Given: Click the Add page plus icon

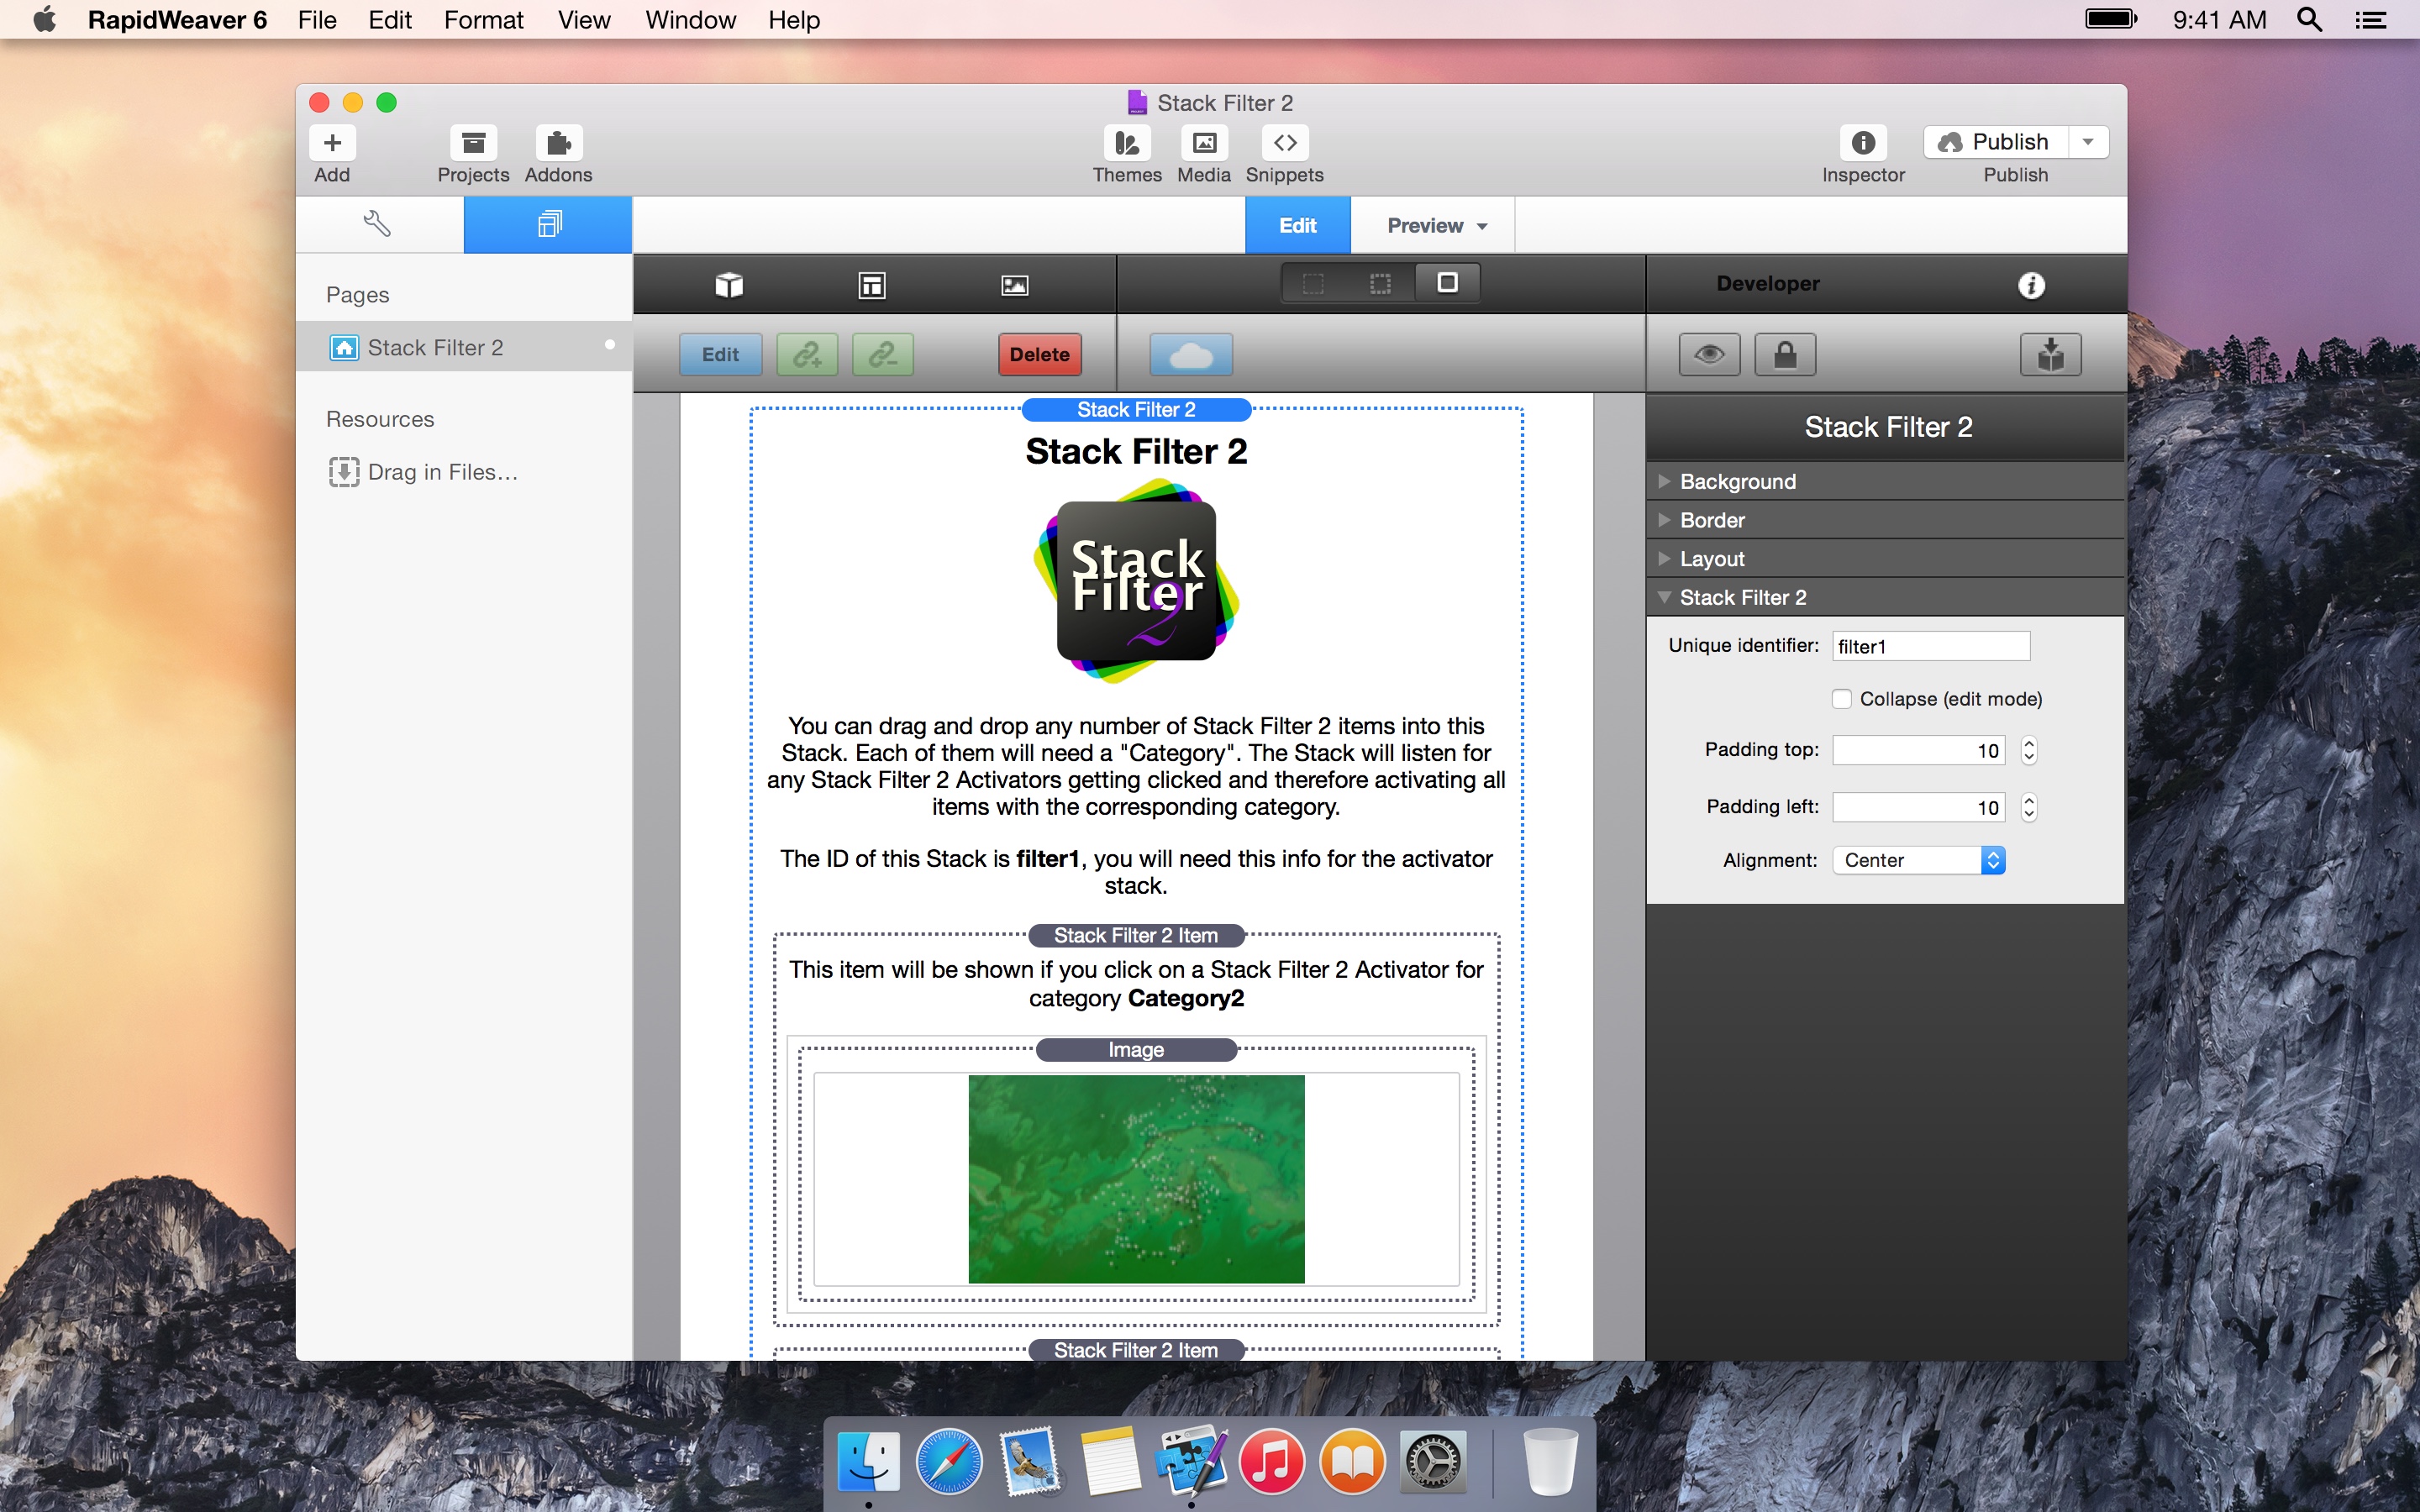Looking at the screenshot, I should tap(332, 143).
